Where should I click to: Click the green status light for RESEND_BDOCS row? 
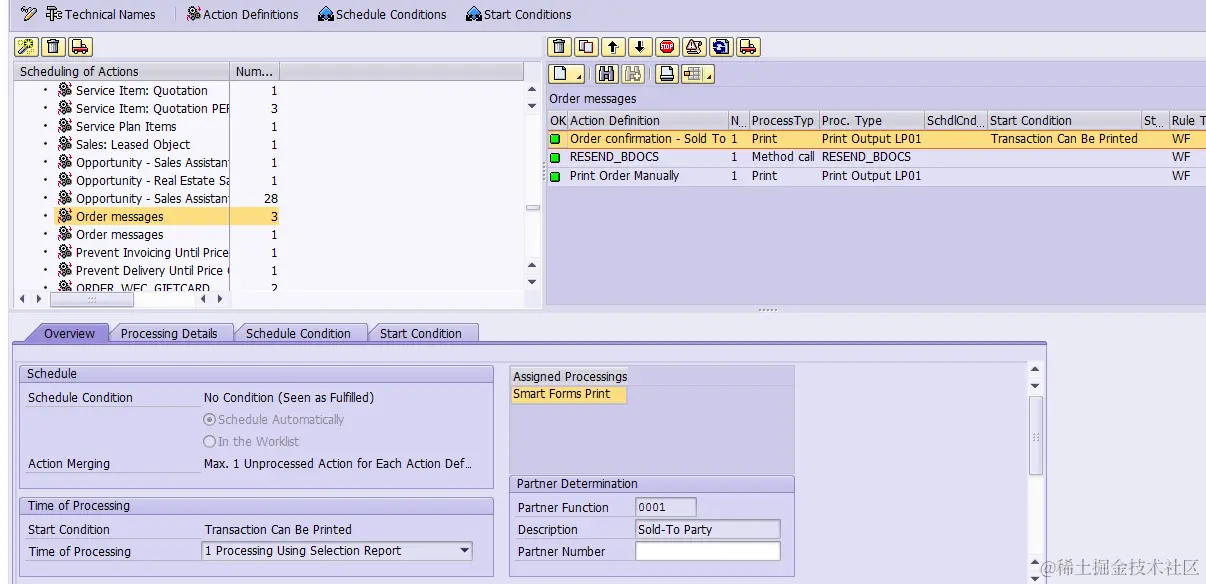coord(557,157)
